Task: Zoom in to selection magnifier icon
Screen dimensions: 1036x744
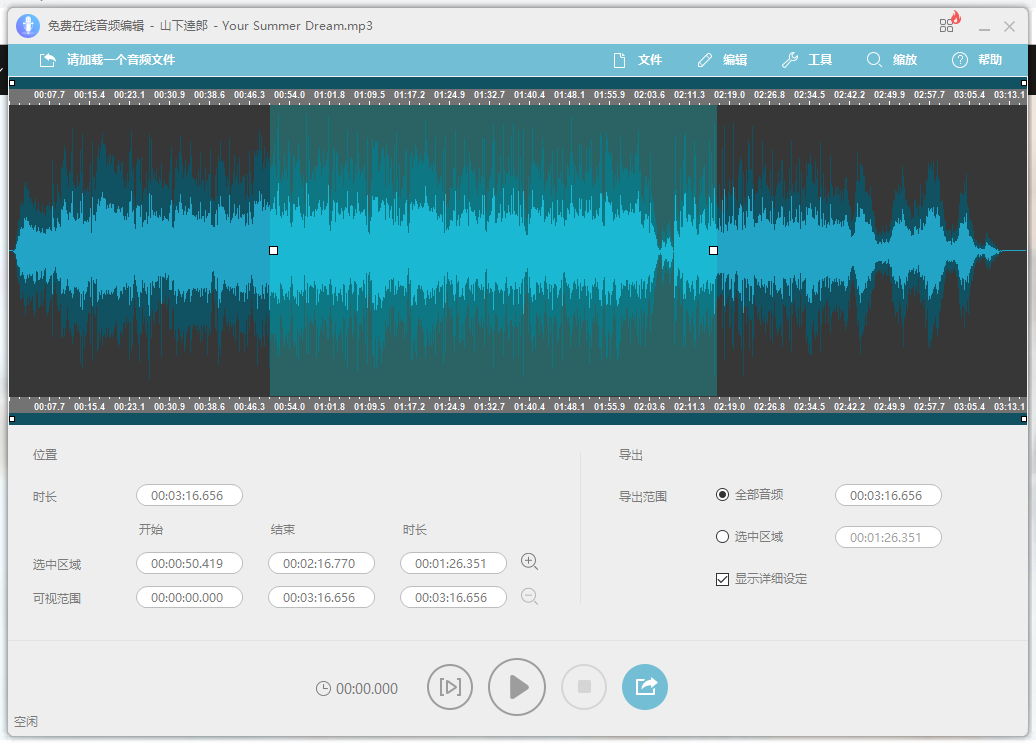Action: (x=529, y=562)
